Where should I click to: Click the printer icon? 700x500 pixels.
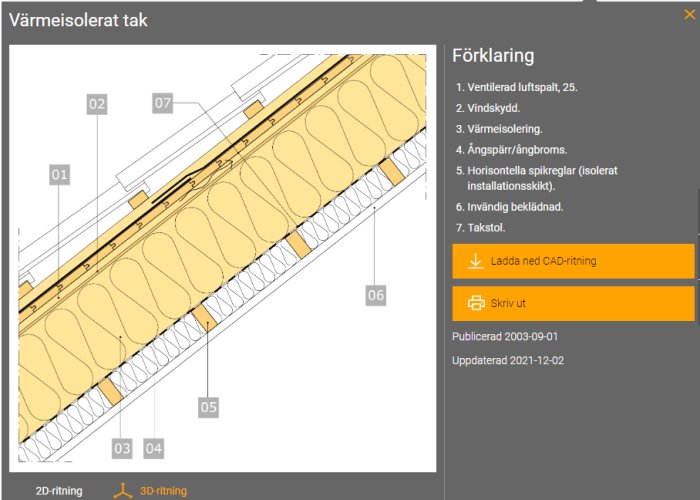476,303
